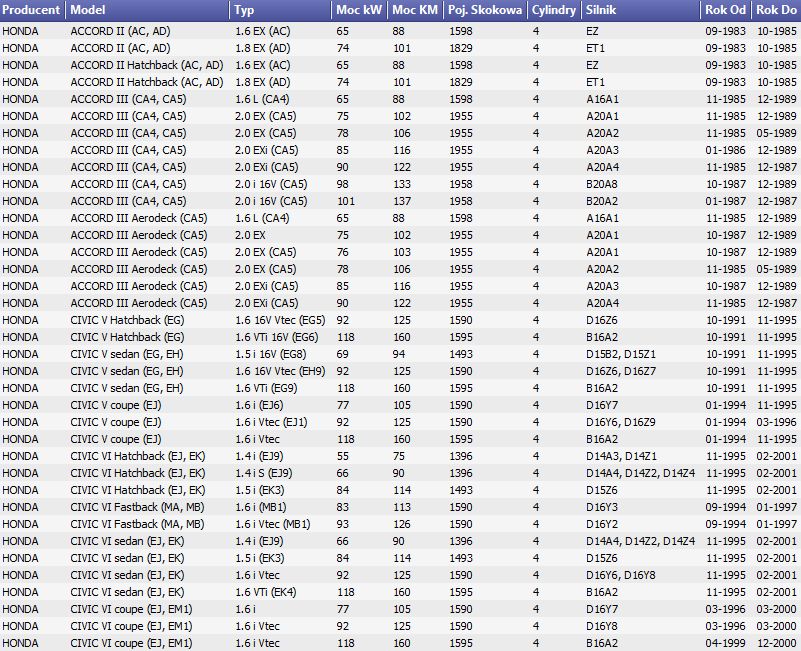Viewport: 801px width, 651px height.
Task: Select CIVIC VI Hatchback type 1.5 i (EK3)
Action: pyautogui.click(x=260, y=490)
